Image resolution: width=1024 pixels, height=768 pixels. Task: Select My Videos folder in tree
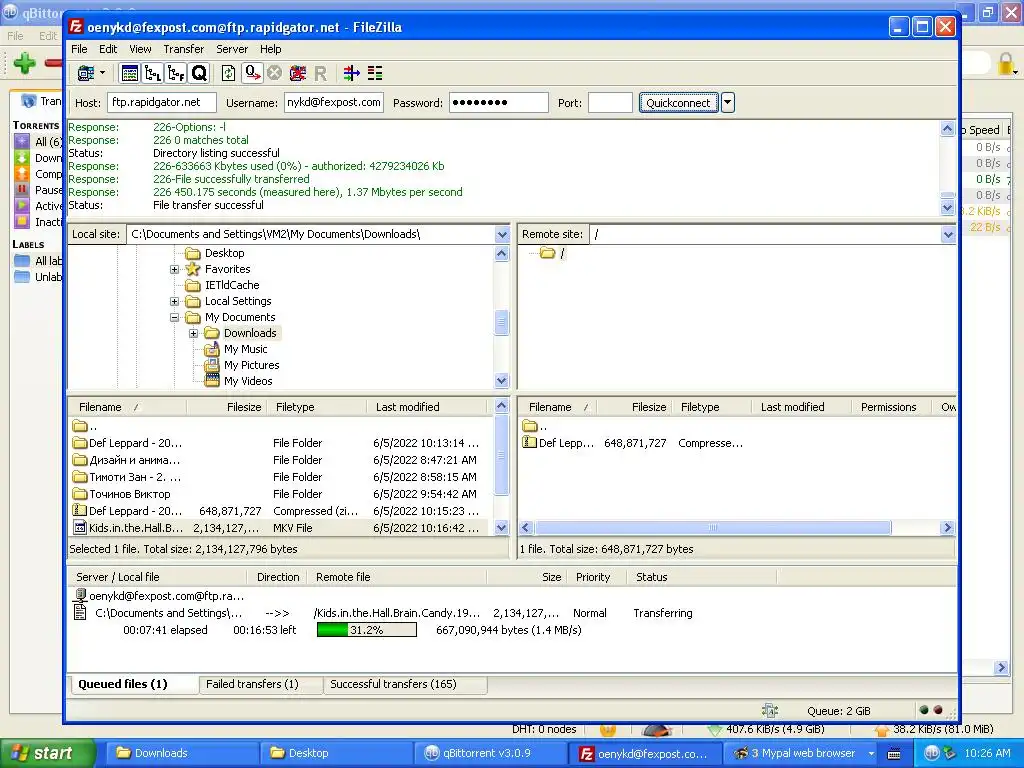coord(248,381)
